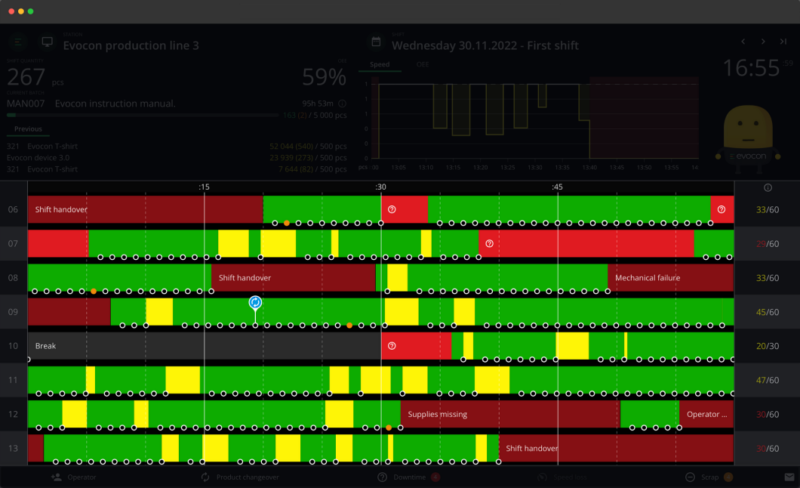Switch to the Speed tab

[380, 65]
